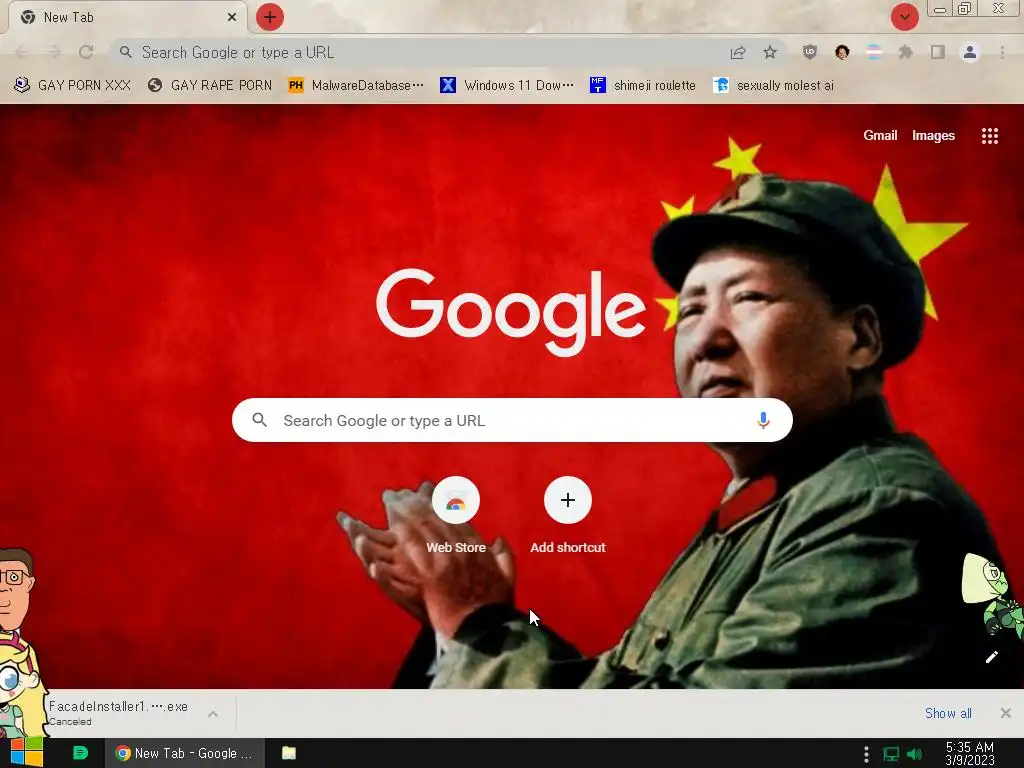The width and height of the screenshot is (1024, 768).
Task: Click the network status tray icon
Action: [891, 754]
